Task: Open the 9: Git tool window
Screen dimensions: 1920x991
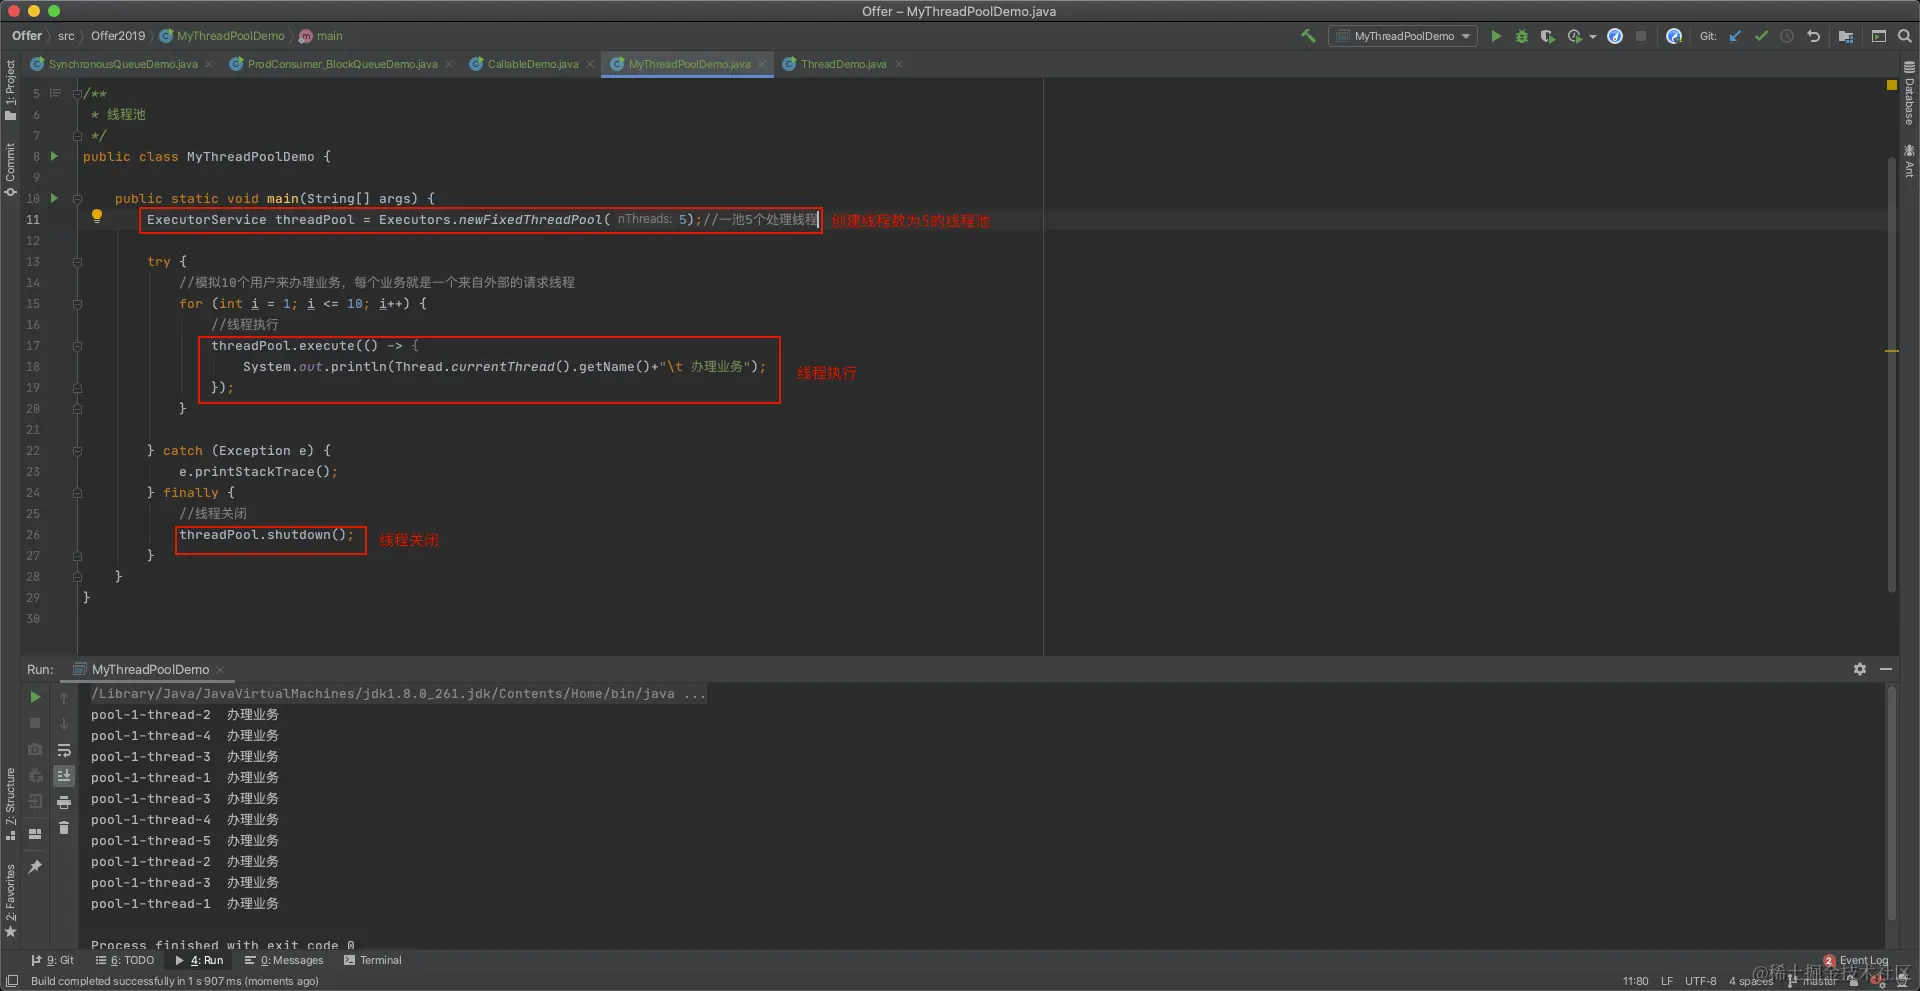Action: 53,960
